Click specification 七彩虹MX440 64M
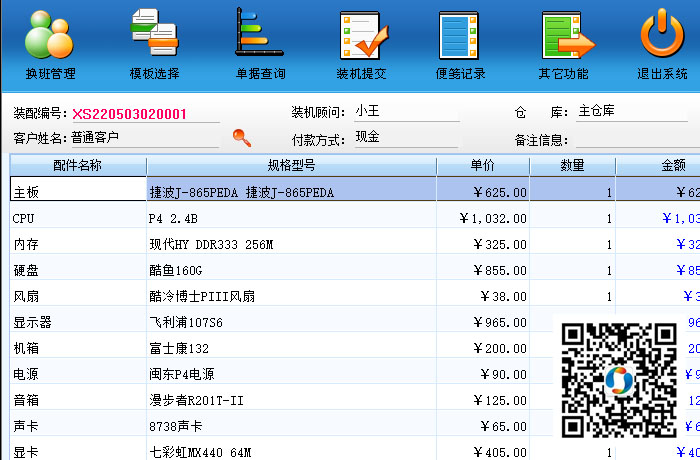Screen dimensions: 700x460 (292, 448)
